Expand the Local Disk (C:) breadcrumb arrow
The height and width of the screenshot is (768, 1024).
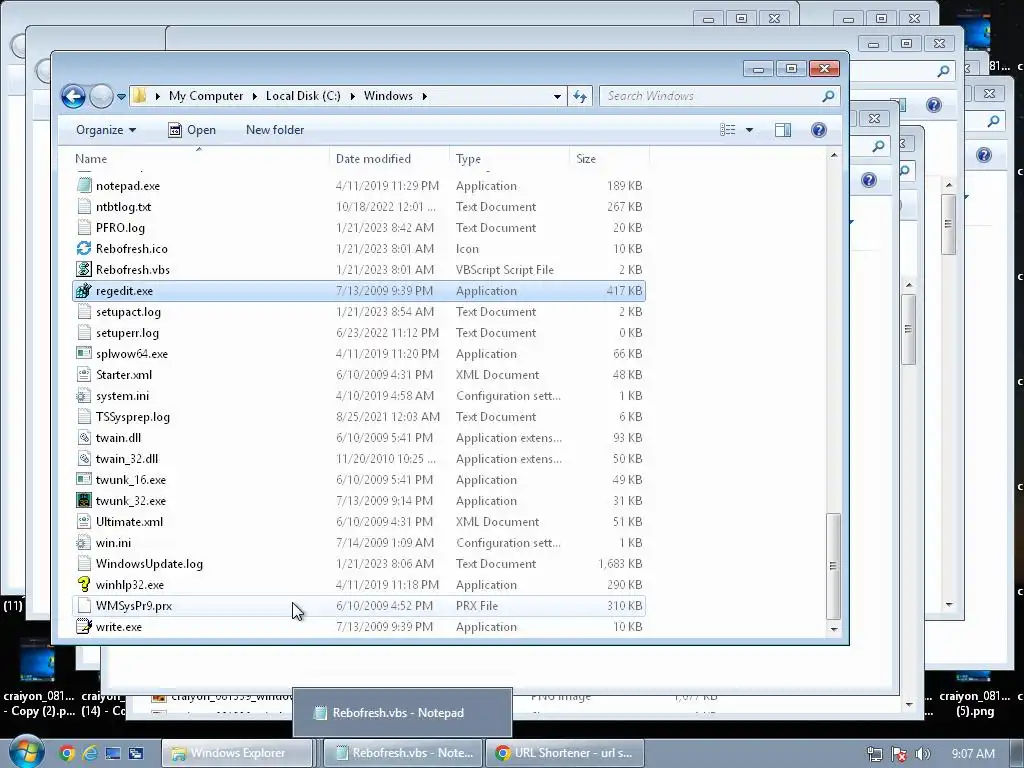point(353,96)
